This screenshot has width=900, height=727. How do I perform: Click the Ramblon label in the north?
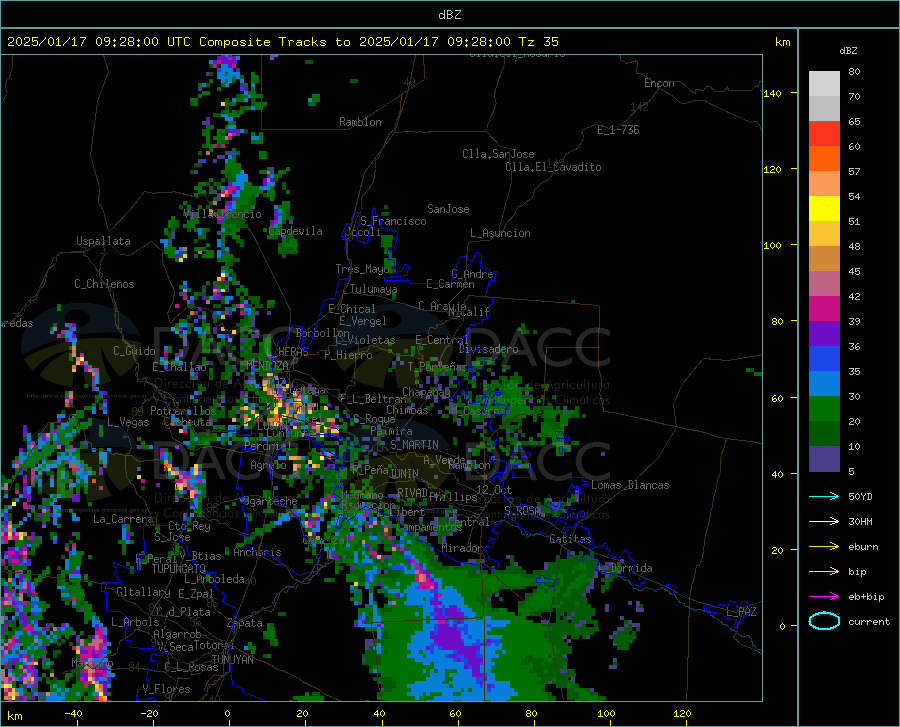[x=360, y=122]
